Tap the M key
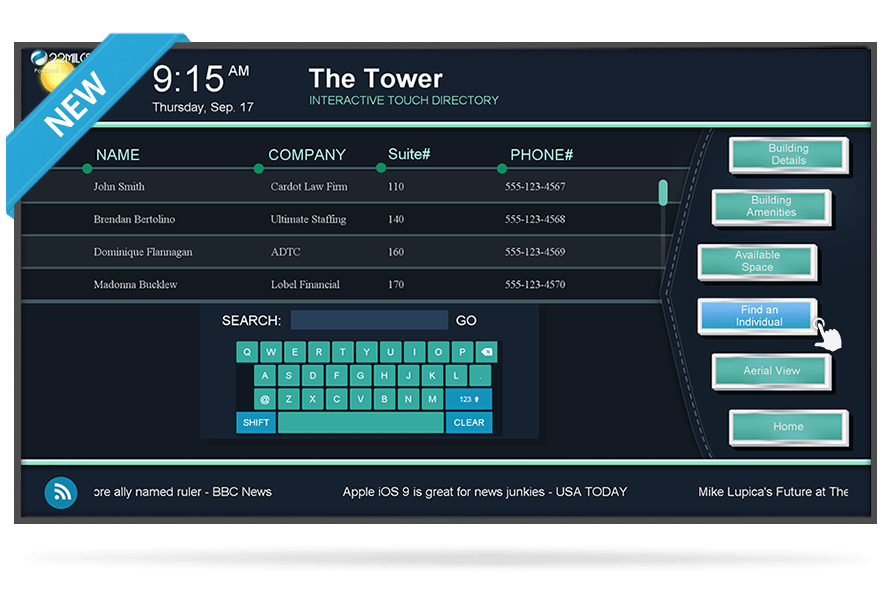The width and height of the screenshot is (890, 604). (432, 399)
